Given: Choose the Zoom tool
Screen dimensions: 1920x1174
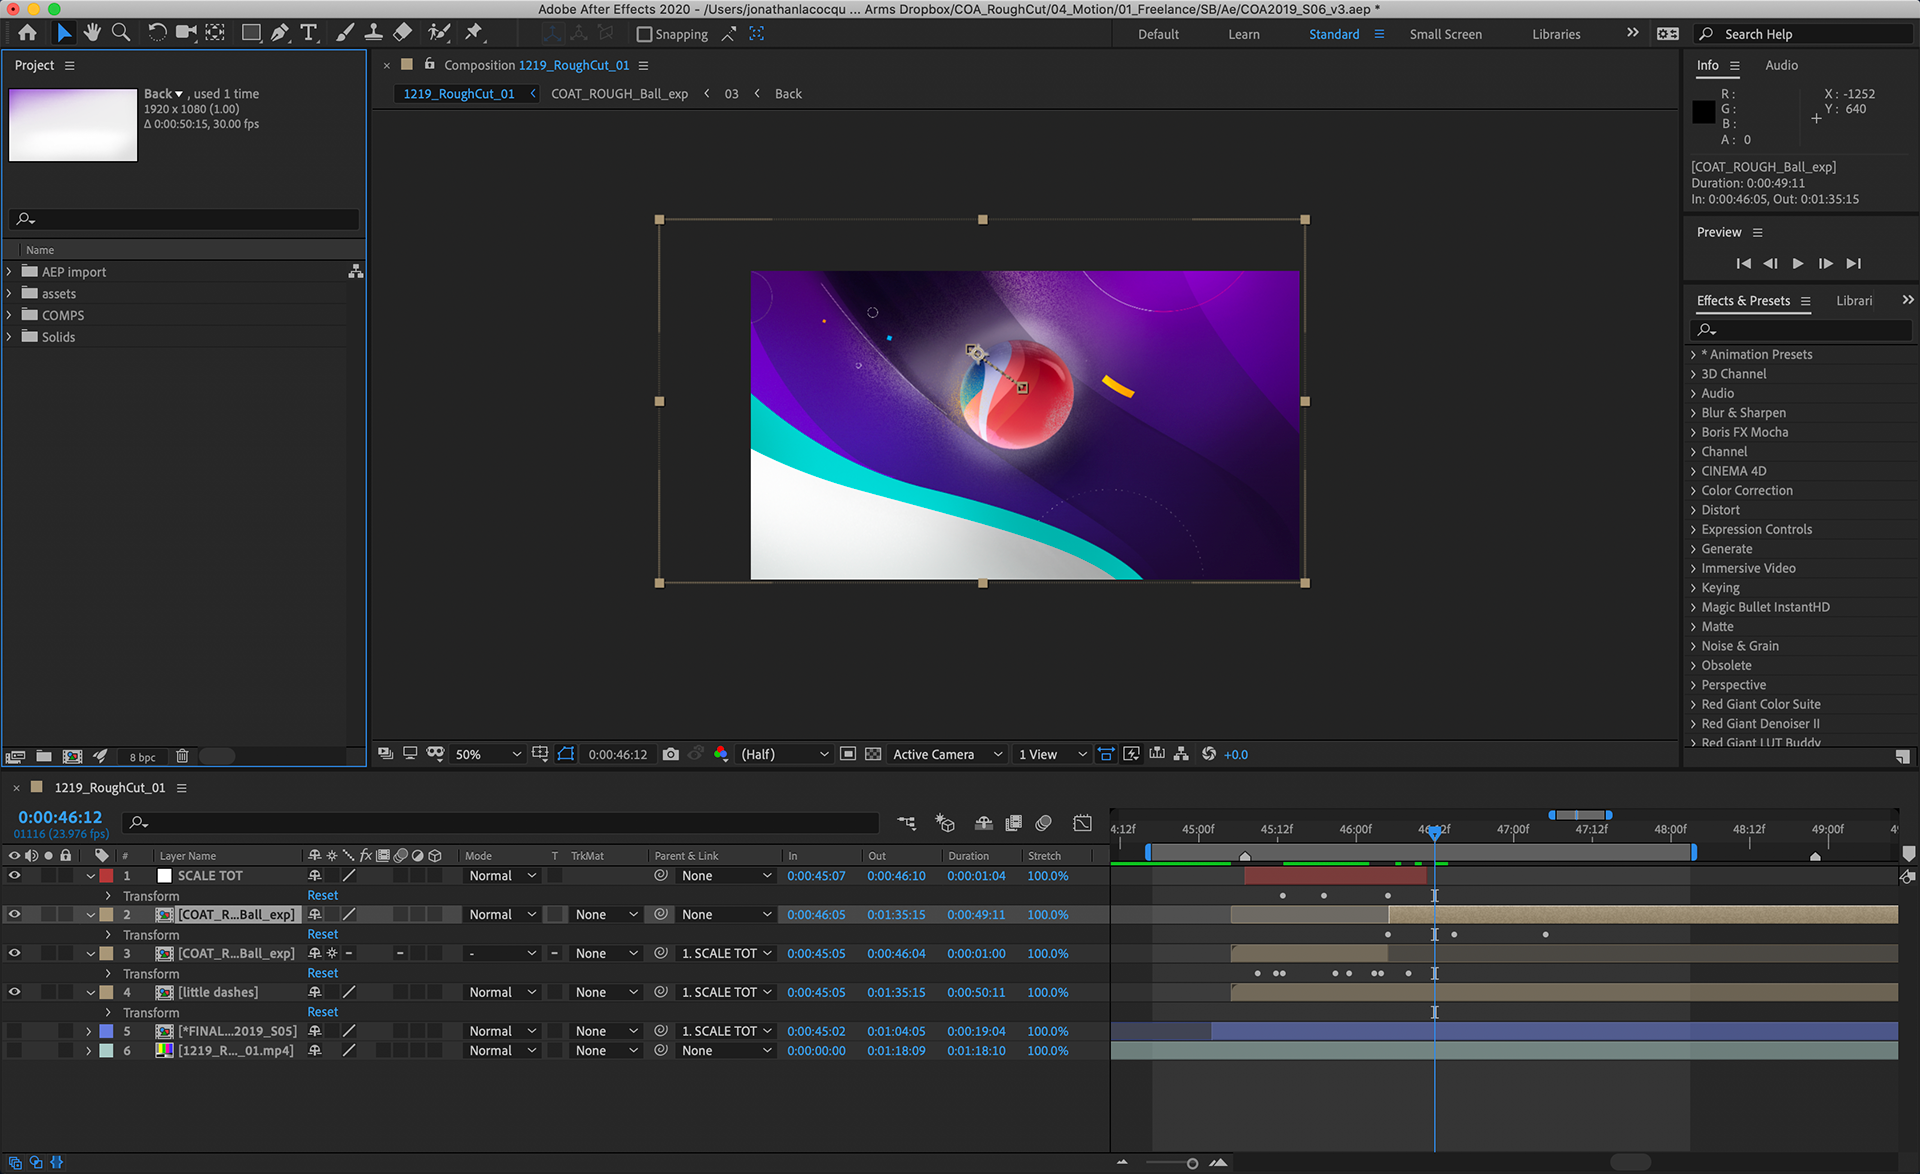Looking at the screenshot, I should [x=121, y=33].
